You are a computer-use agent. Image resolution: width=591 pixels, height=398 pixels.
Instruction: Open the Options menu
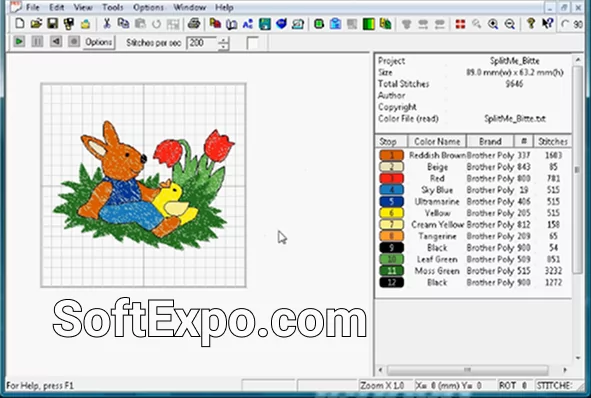coord(148,7)
